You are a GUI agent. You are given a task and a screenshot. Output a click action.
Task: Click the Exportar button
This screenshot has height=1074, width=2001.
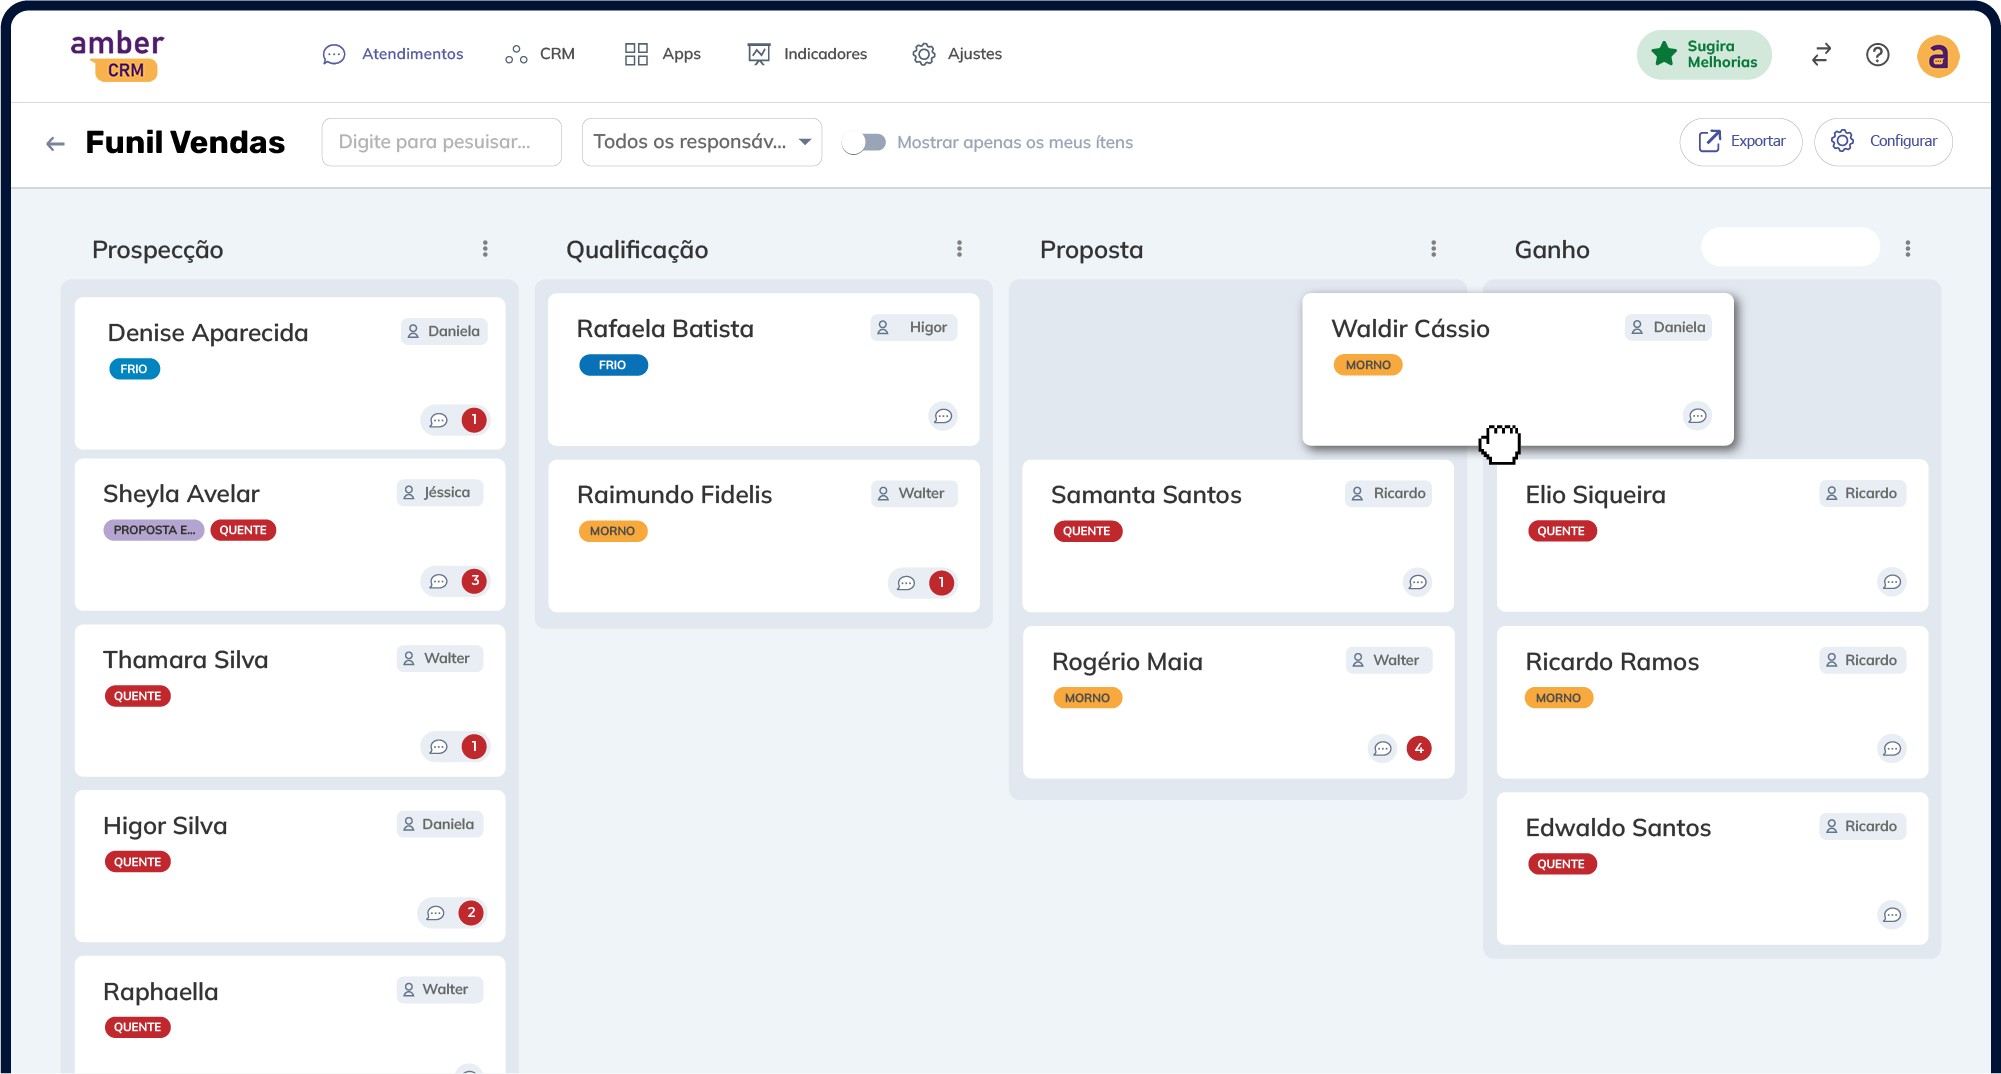pos(1740,141)
